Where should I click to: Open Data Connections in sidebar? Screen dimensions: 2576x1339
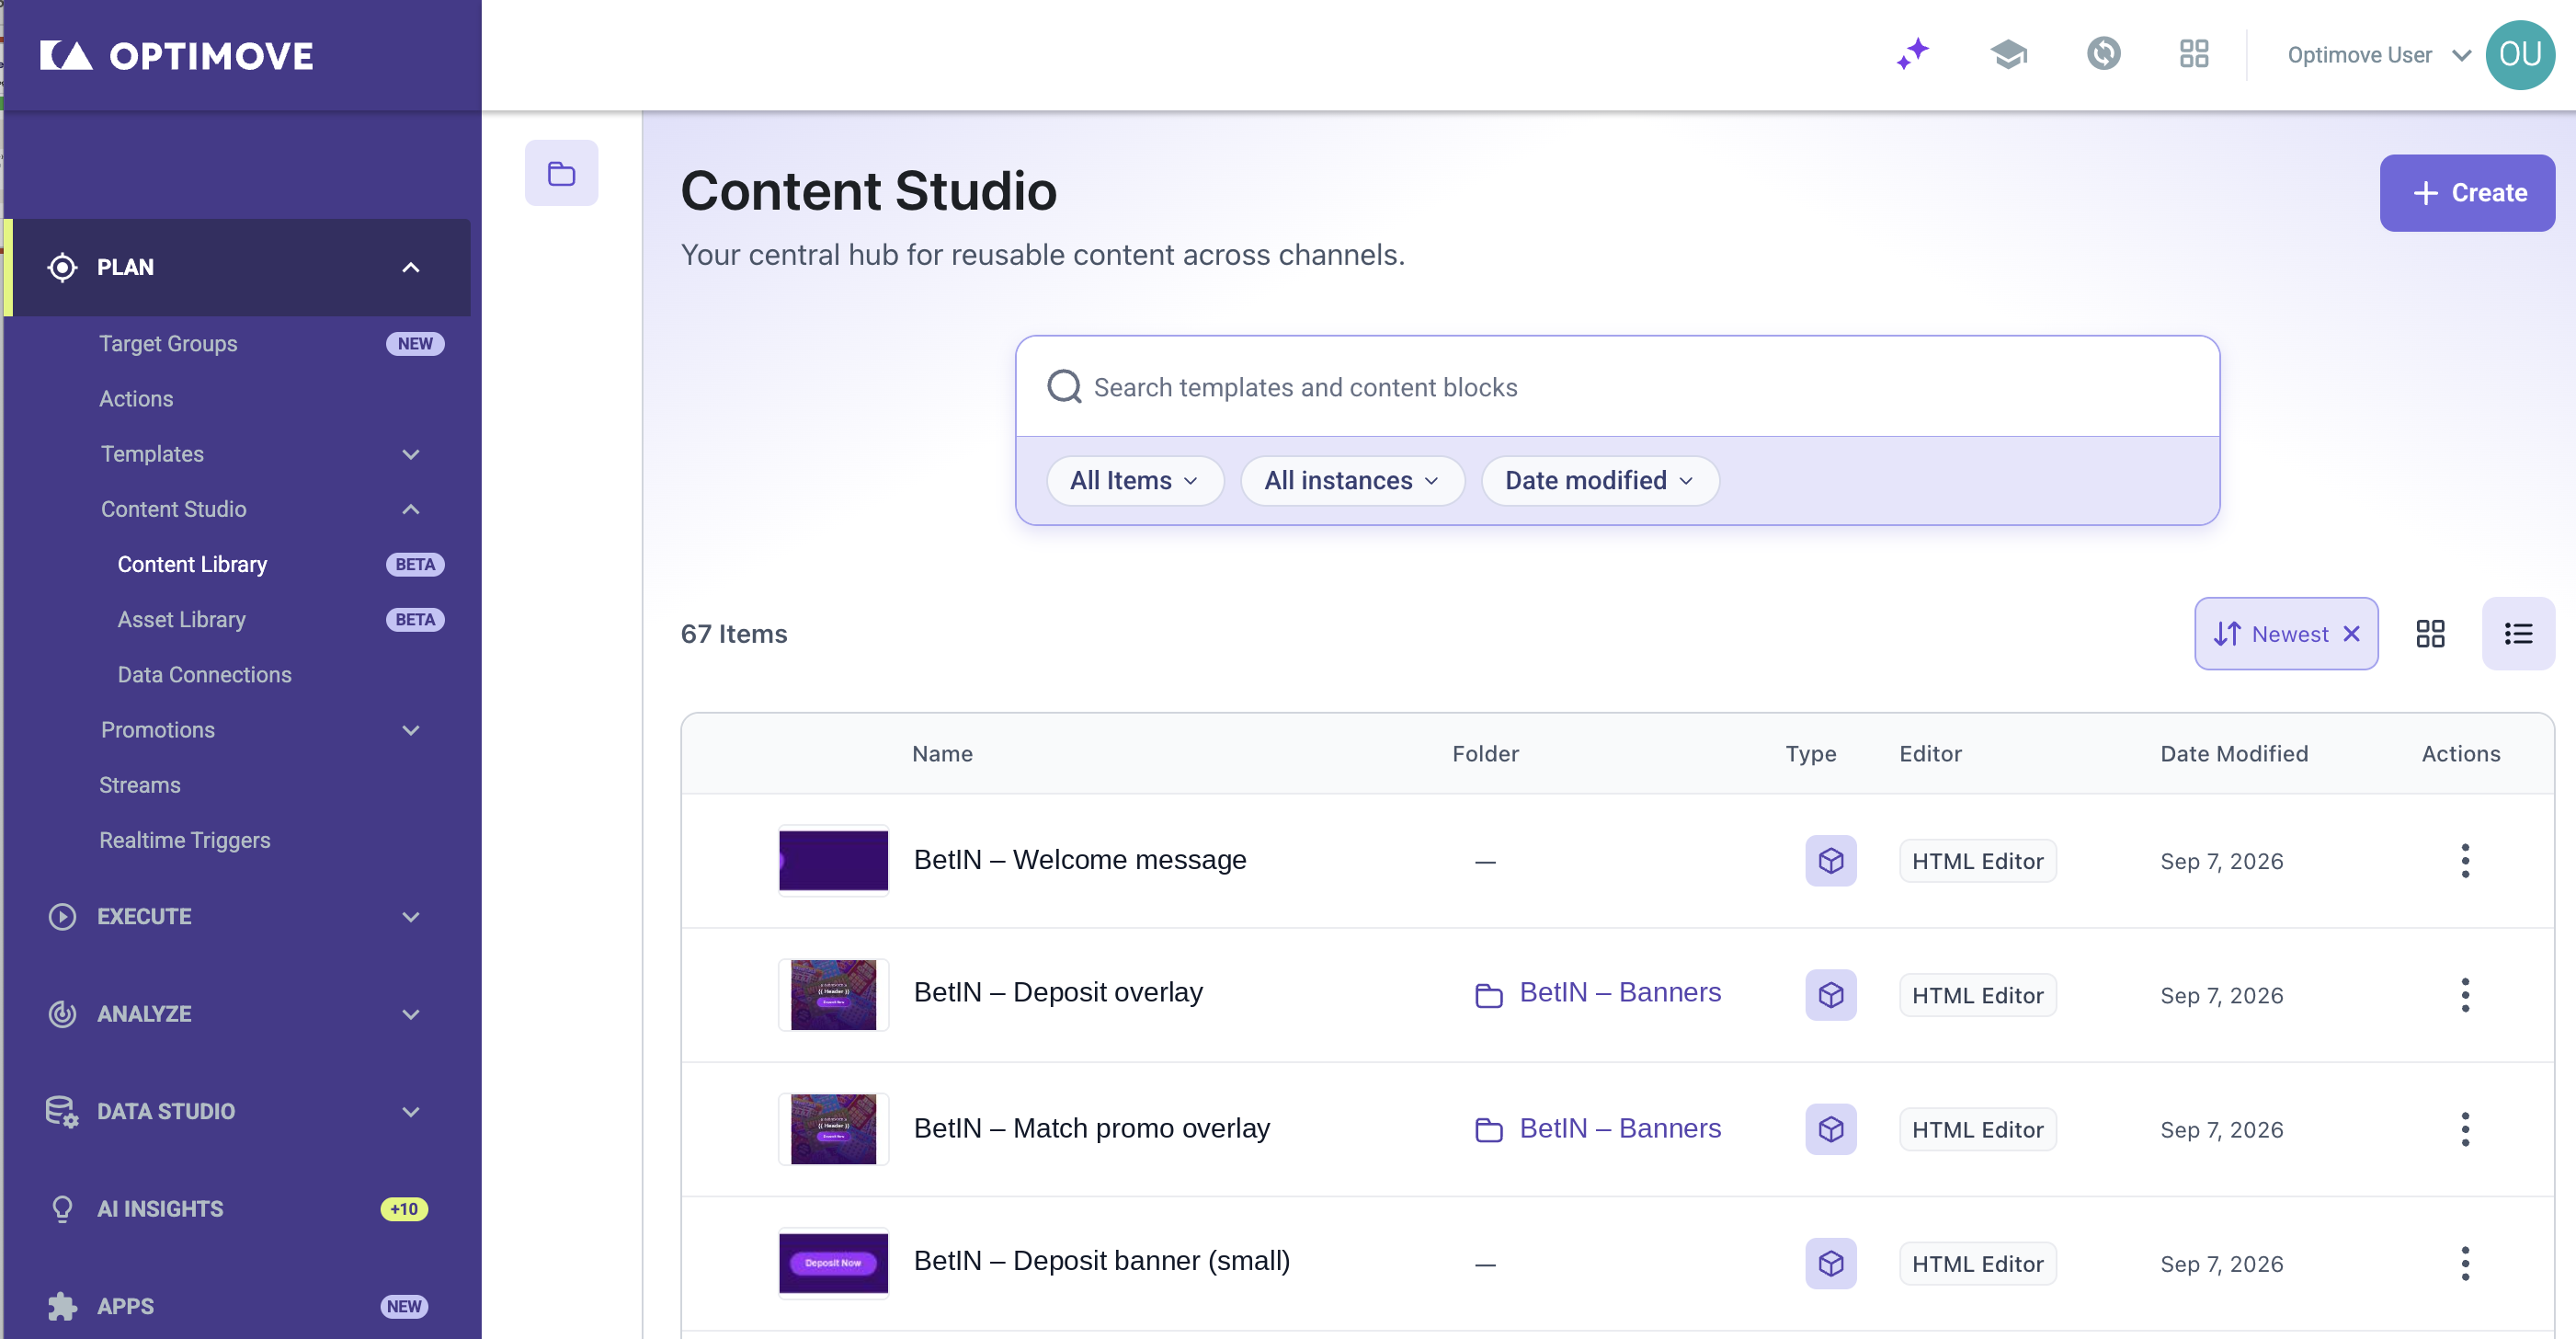pos(204,674)
